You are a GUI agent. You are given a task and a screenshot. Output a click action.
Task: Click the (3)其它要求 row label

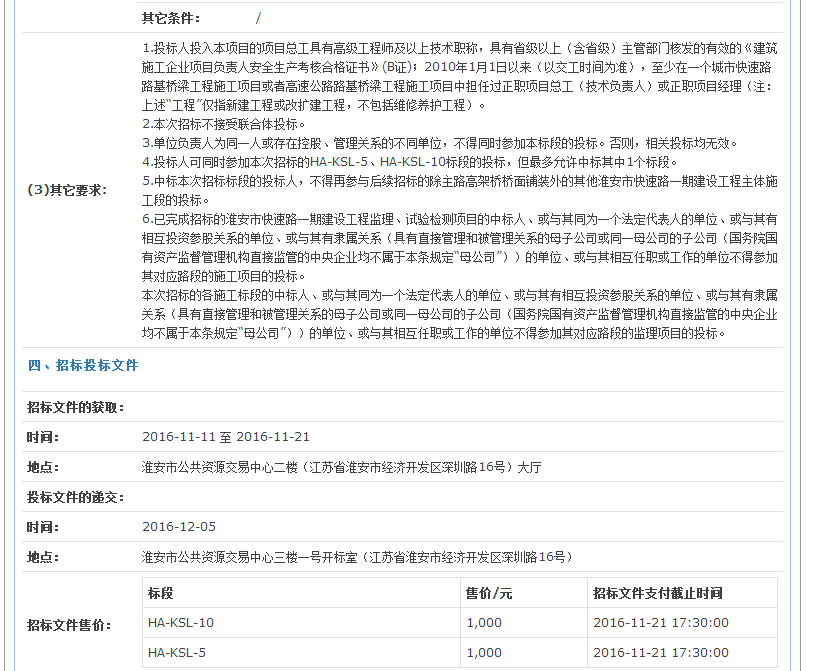tap(67, 190)
